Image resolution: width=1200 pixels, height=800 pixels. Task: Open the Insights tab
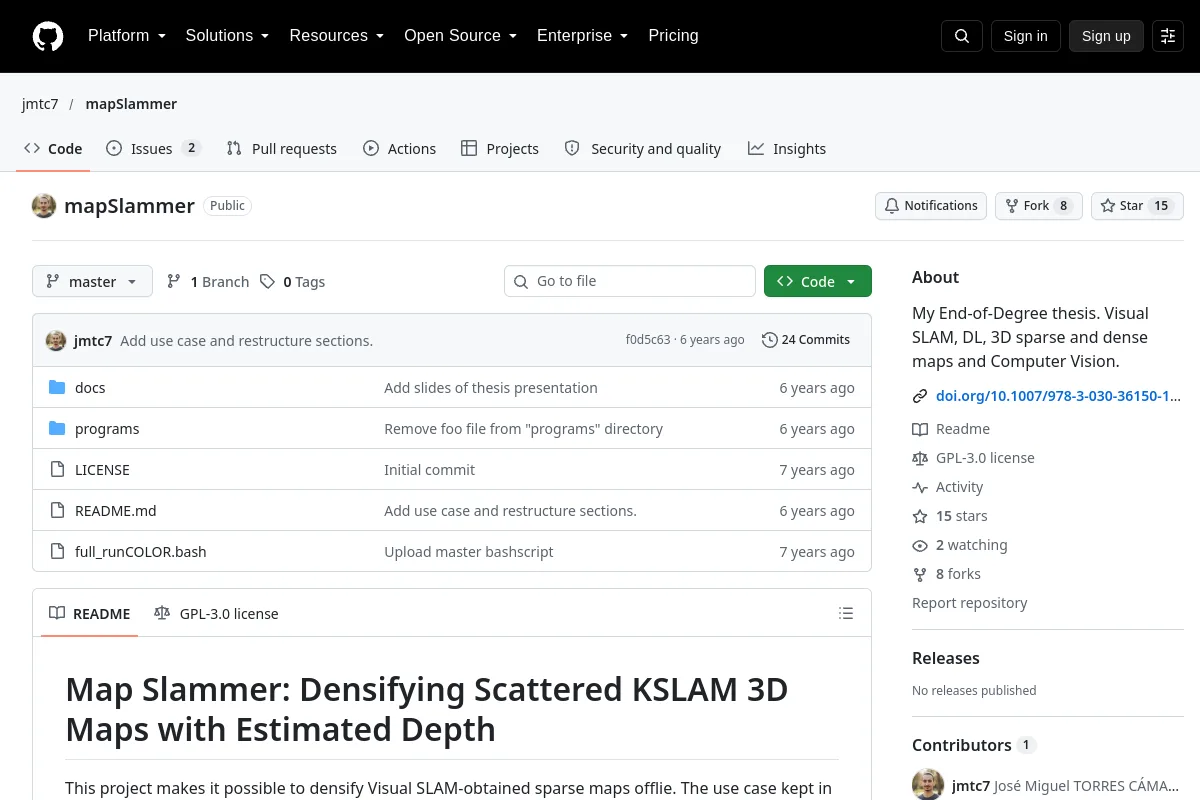[787, 149]
